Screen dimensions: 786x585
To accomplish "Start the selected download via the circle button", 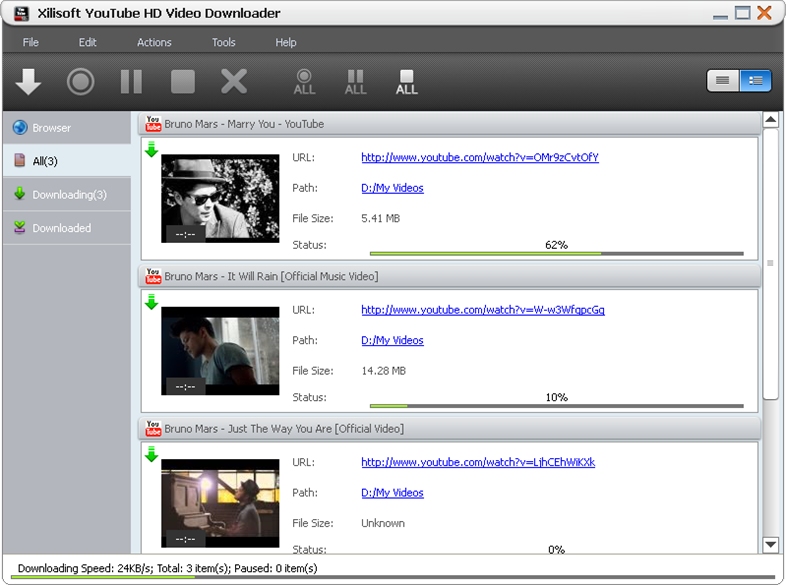I will [80, 81].
